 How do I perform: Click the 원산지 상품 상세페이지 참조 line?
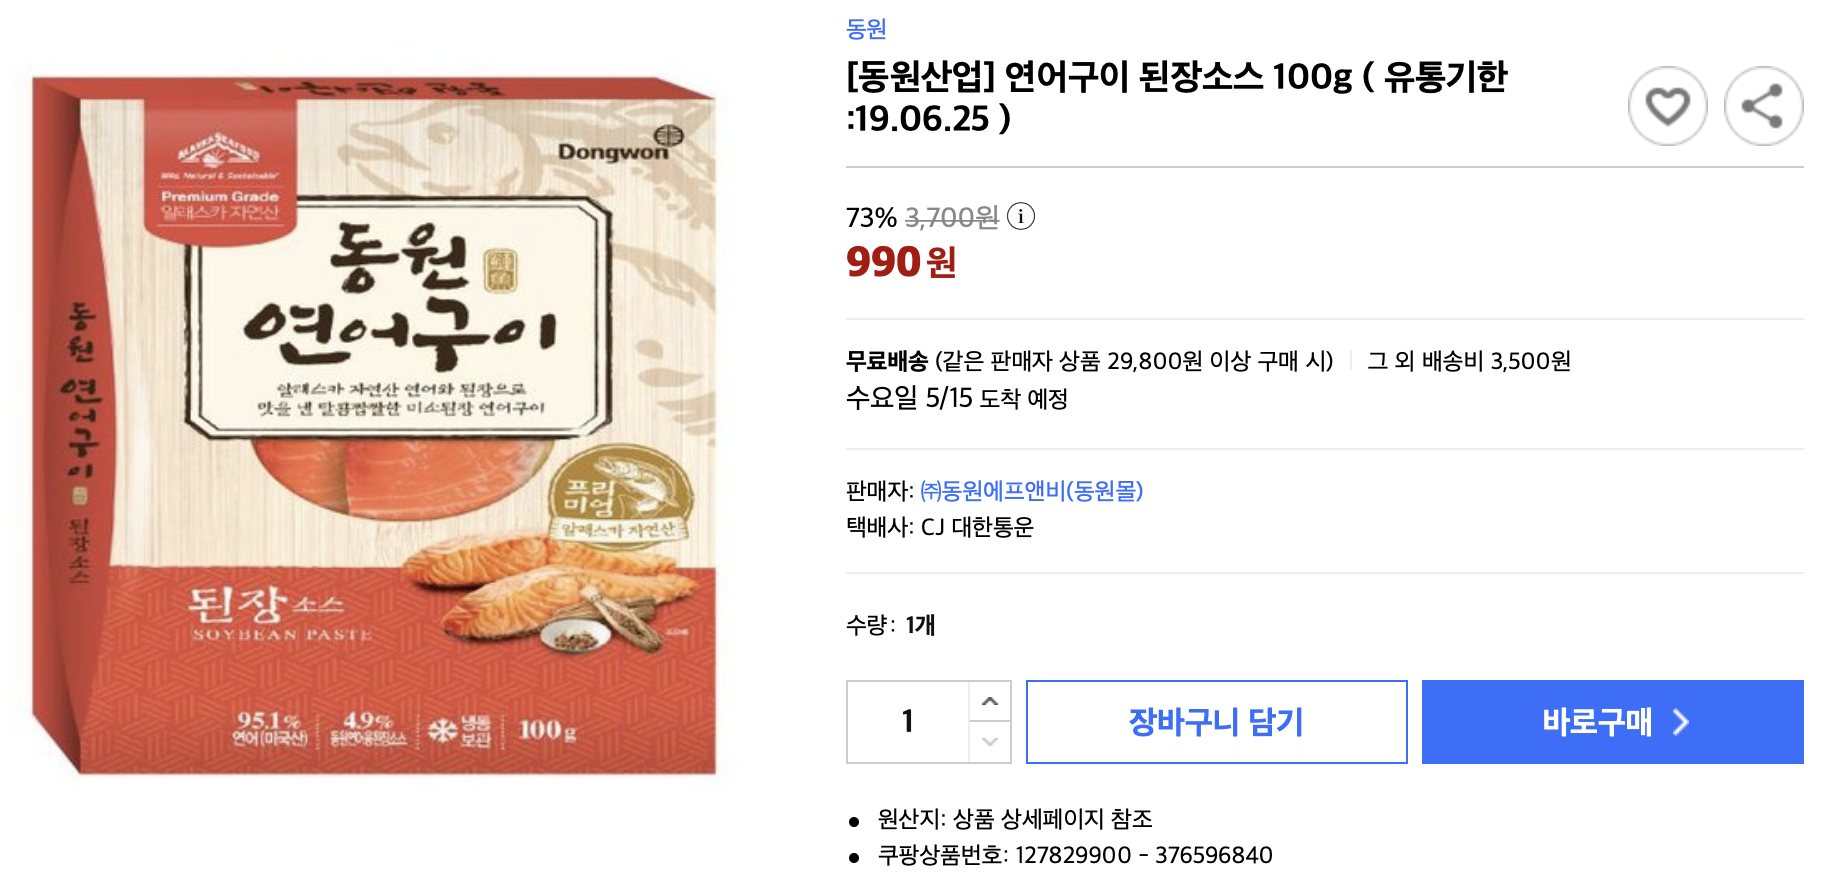[1014, 819]
